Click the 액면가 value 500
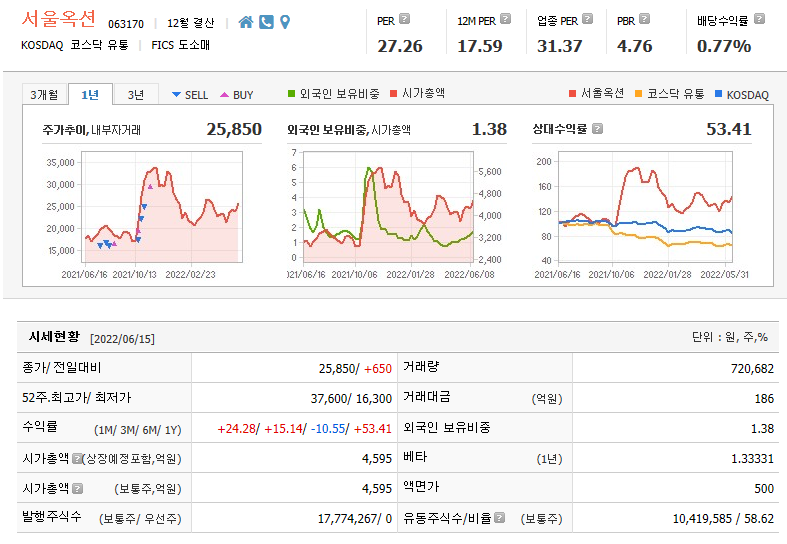The image size is (787, 544). (x=764, y=488)
